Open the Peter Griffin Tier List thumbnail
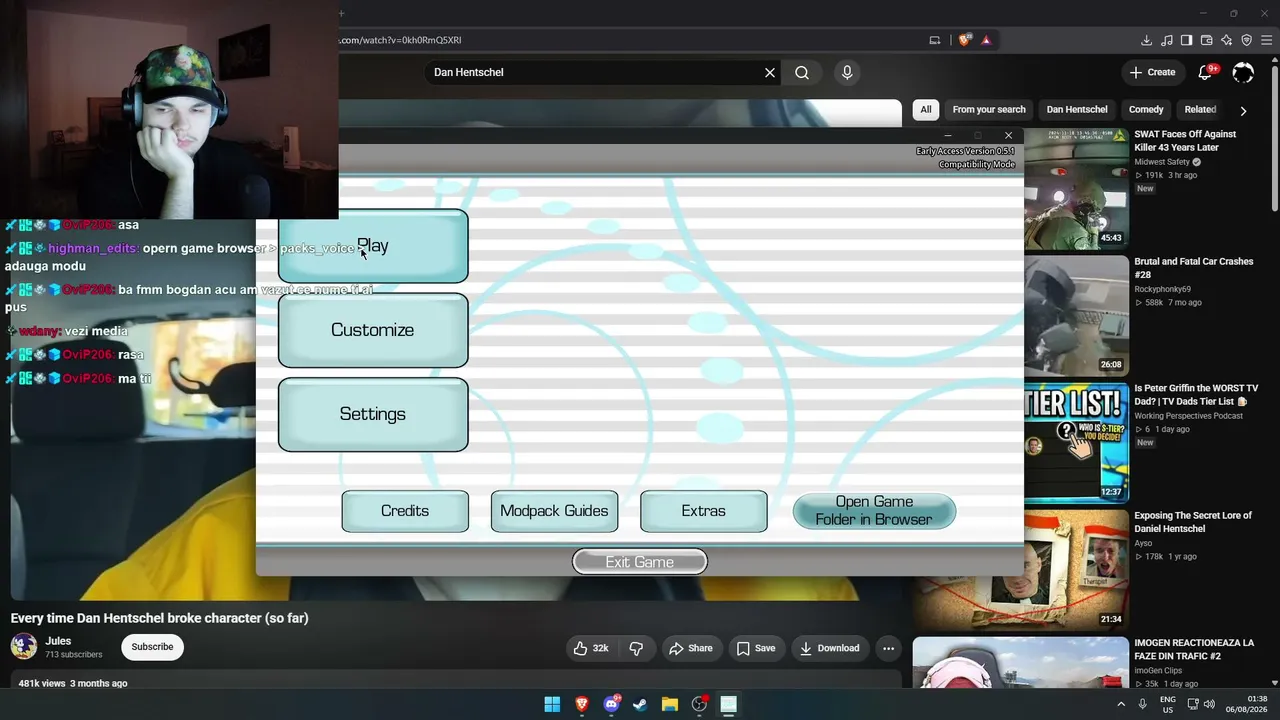 pos(1076,442)
